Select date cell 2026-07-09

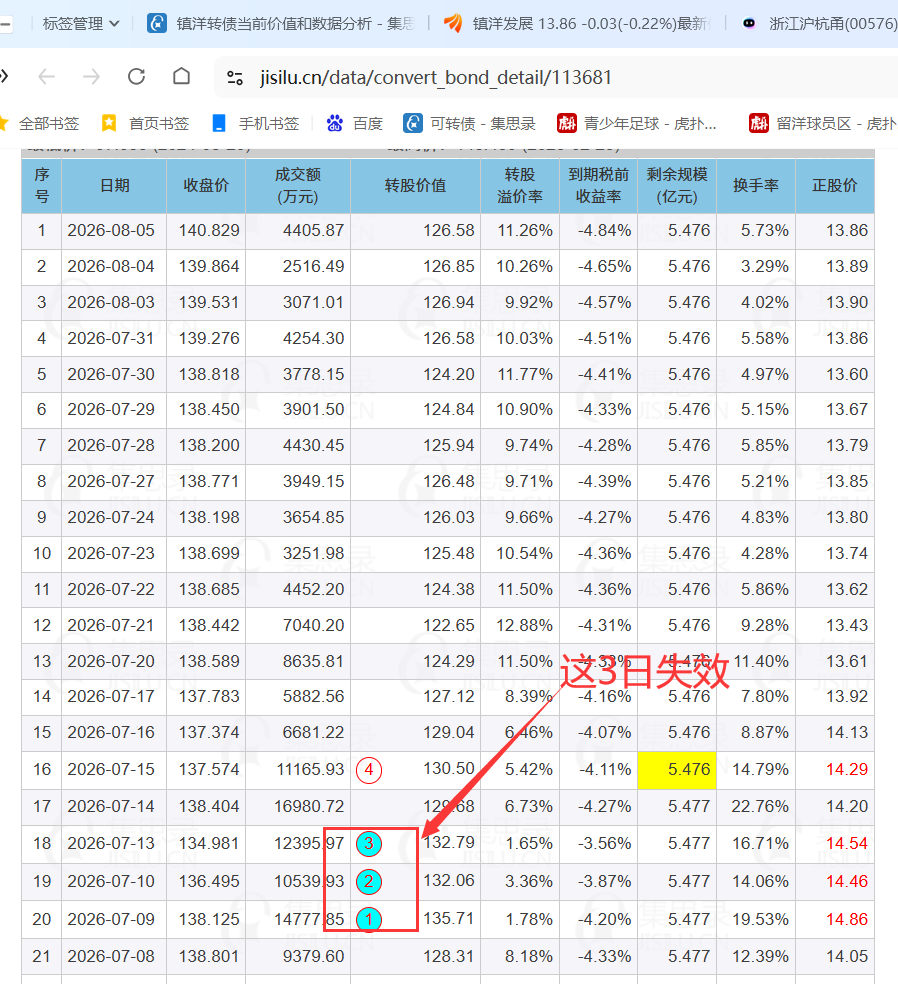(111, 919)
